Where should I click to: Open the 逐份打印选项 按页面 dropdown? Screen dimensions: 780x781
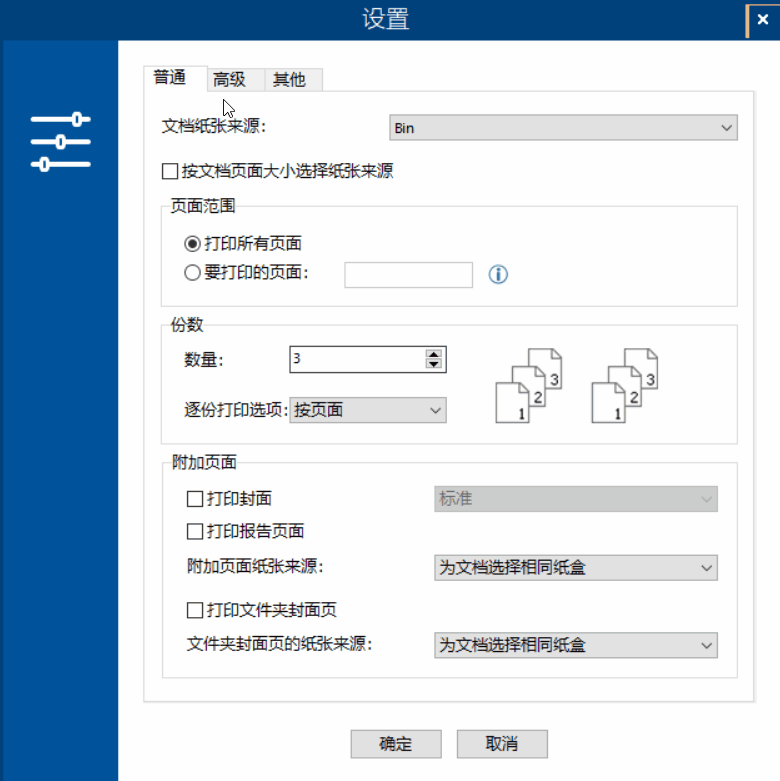[x=368, y=410]
